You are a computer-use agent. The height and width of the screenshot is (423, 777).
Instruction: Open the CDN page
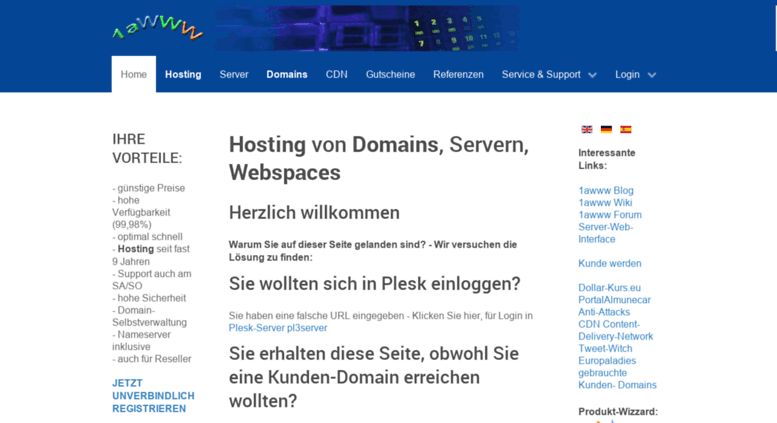tap(336, 74)
